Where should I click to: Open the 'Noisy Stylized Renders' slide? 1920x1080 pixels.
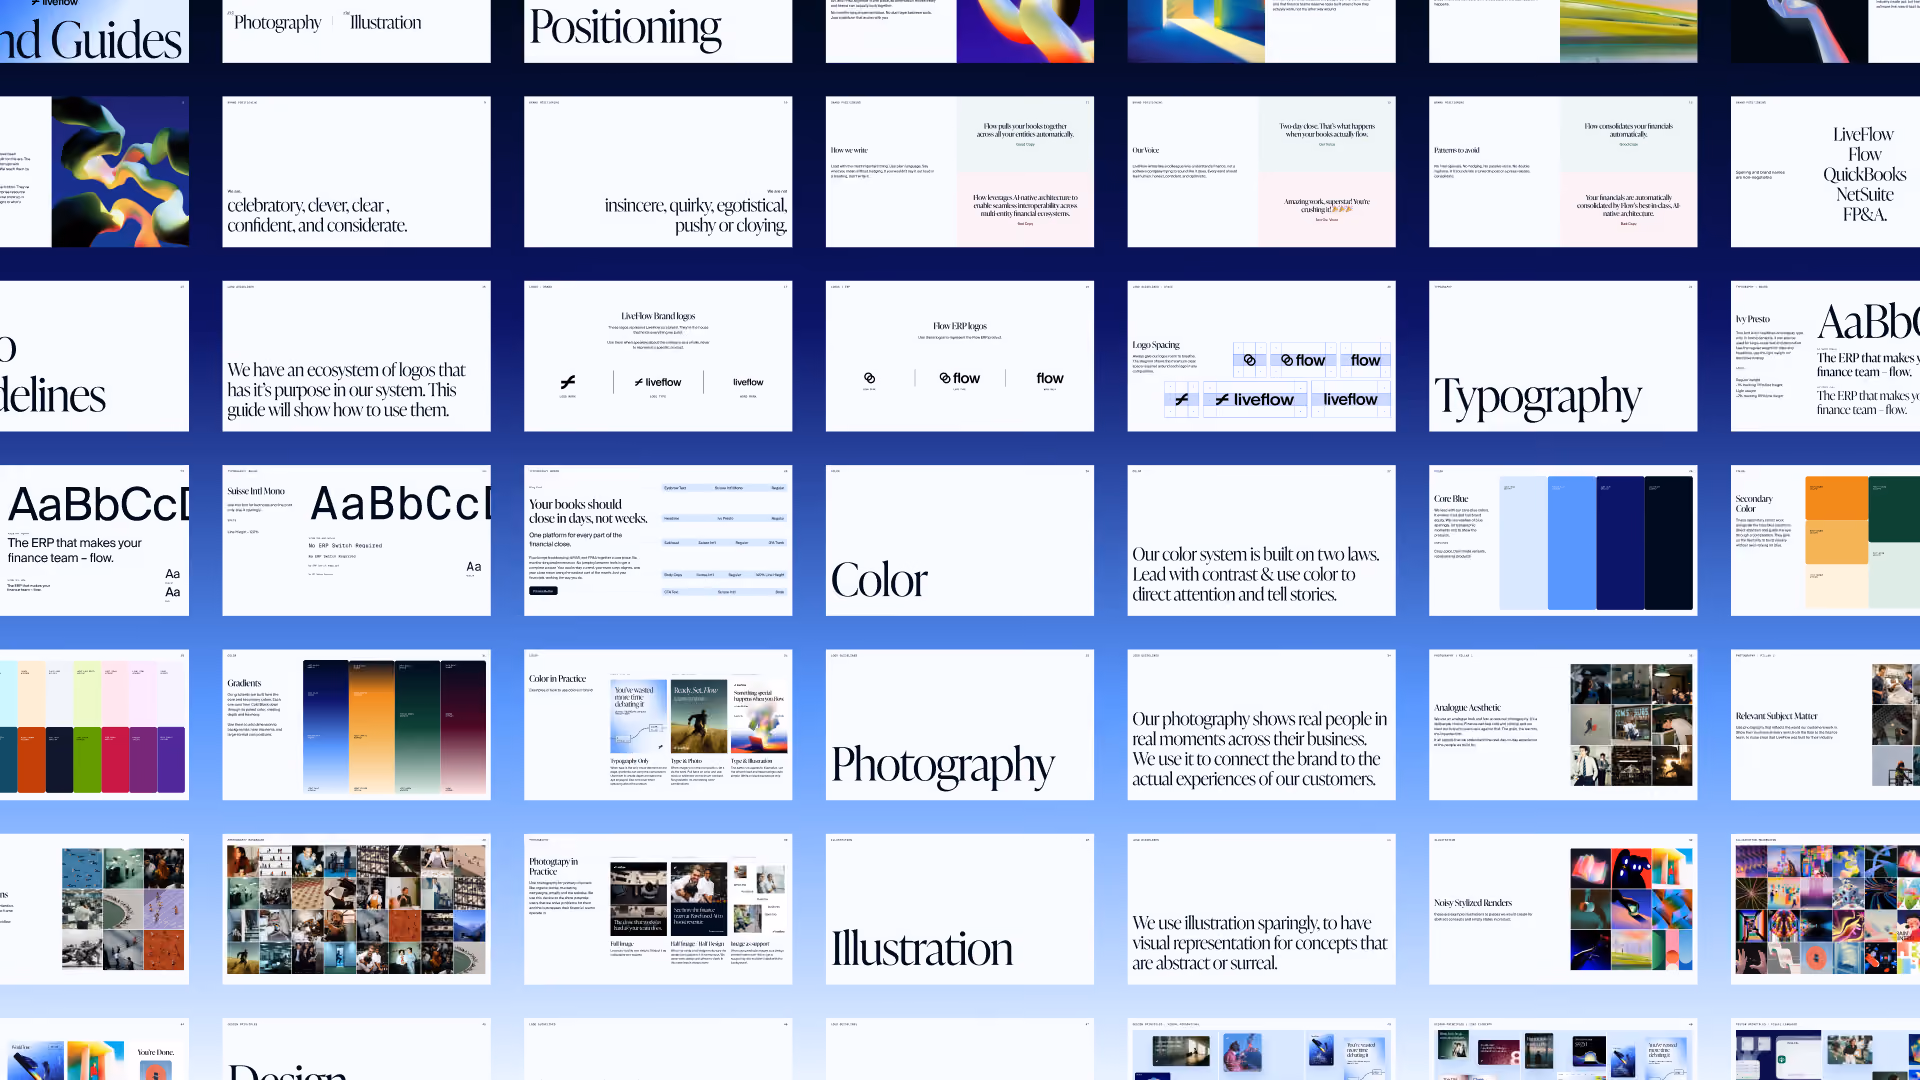(1563, 909)
